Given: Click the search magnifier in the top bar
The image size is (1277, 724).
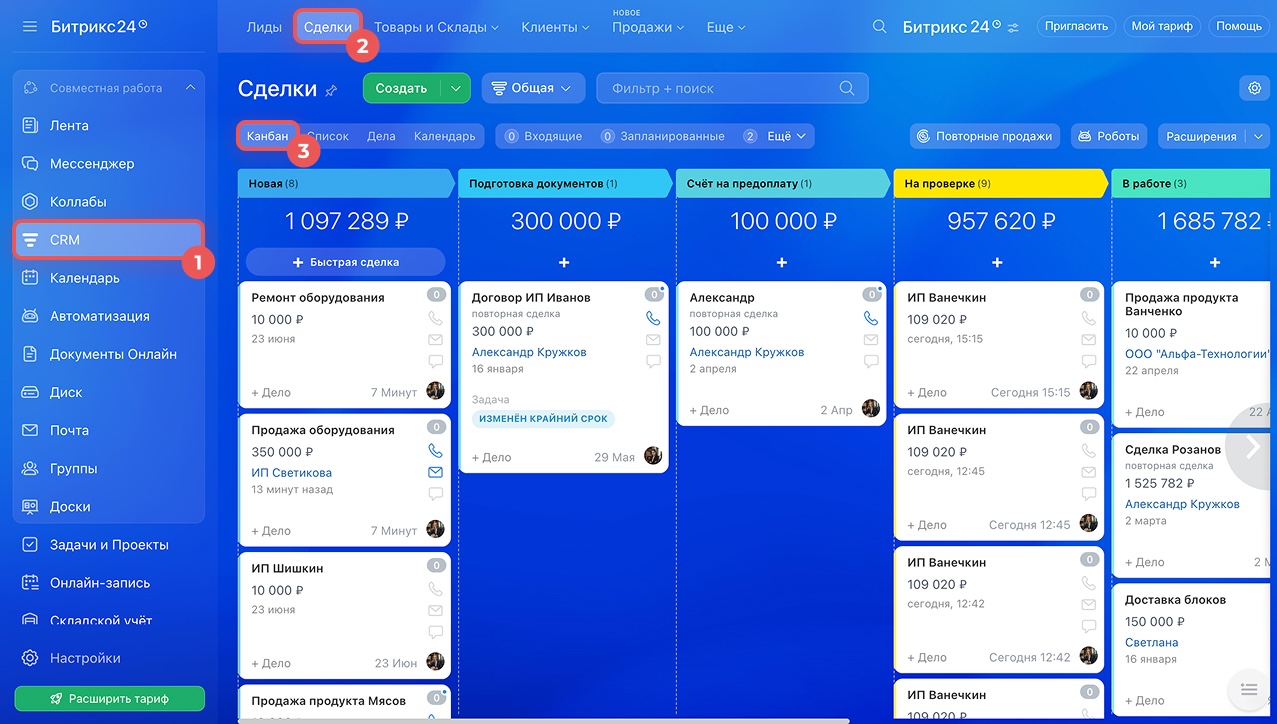Looking at the screenshot, I should [x=880, y=27].
